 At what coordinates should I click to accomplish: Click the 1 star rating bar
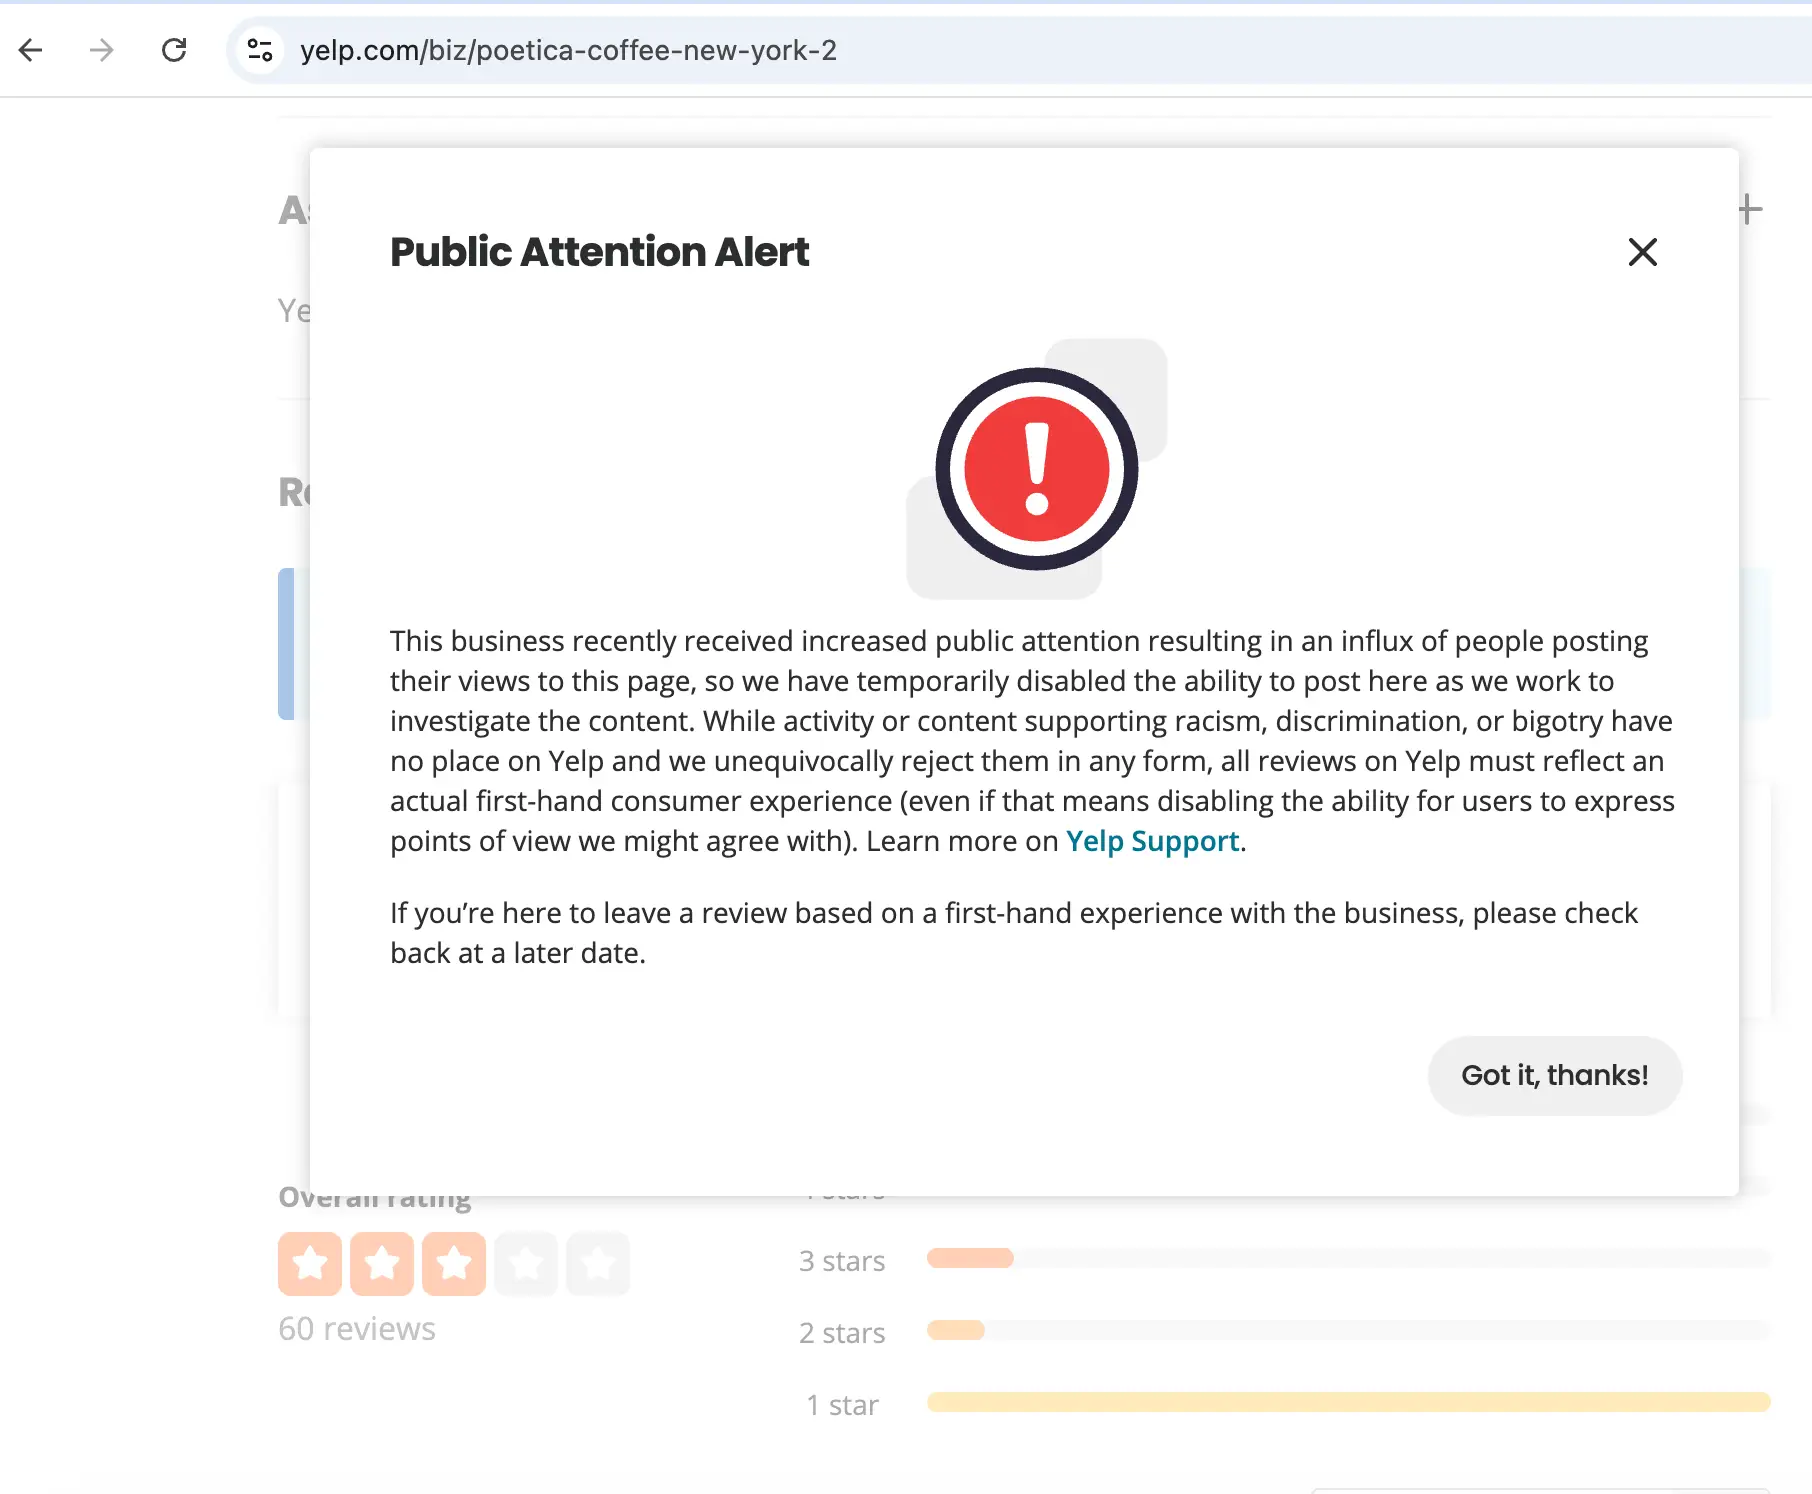click(1348, 1402)
